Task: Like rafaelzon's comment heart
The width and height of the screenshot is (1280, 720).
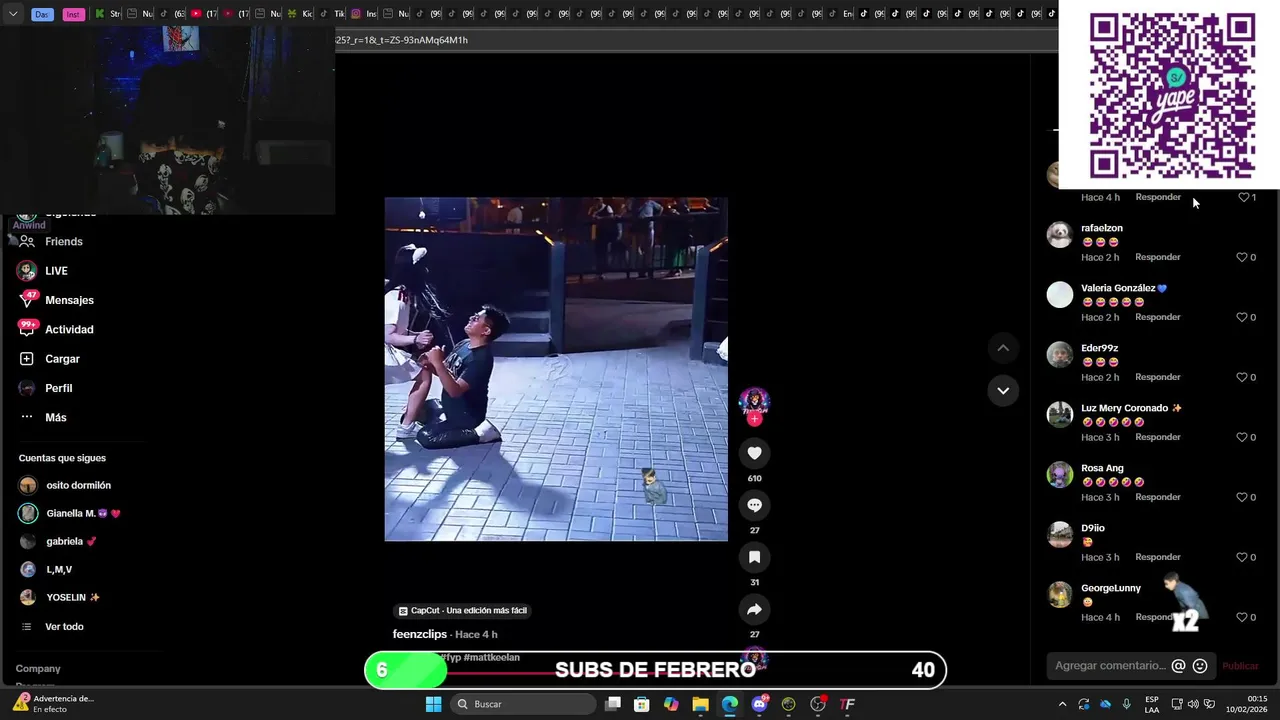Action: tap(1242, 257)
